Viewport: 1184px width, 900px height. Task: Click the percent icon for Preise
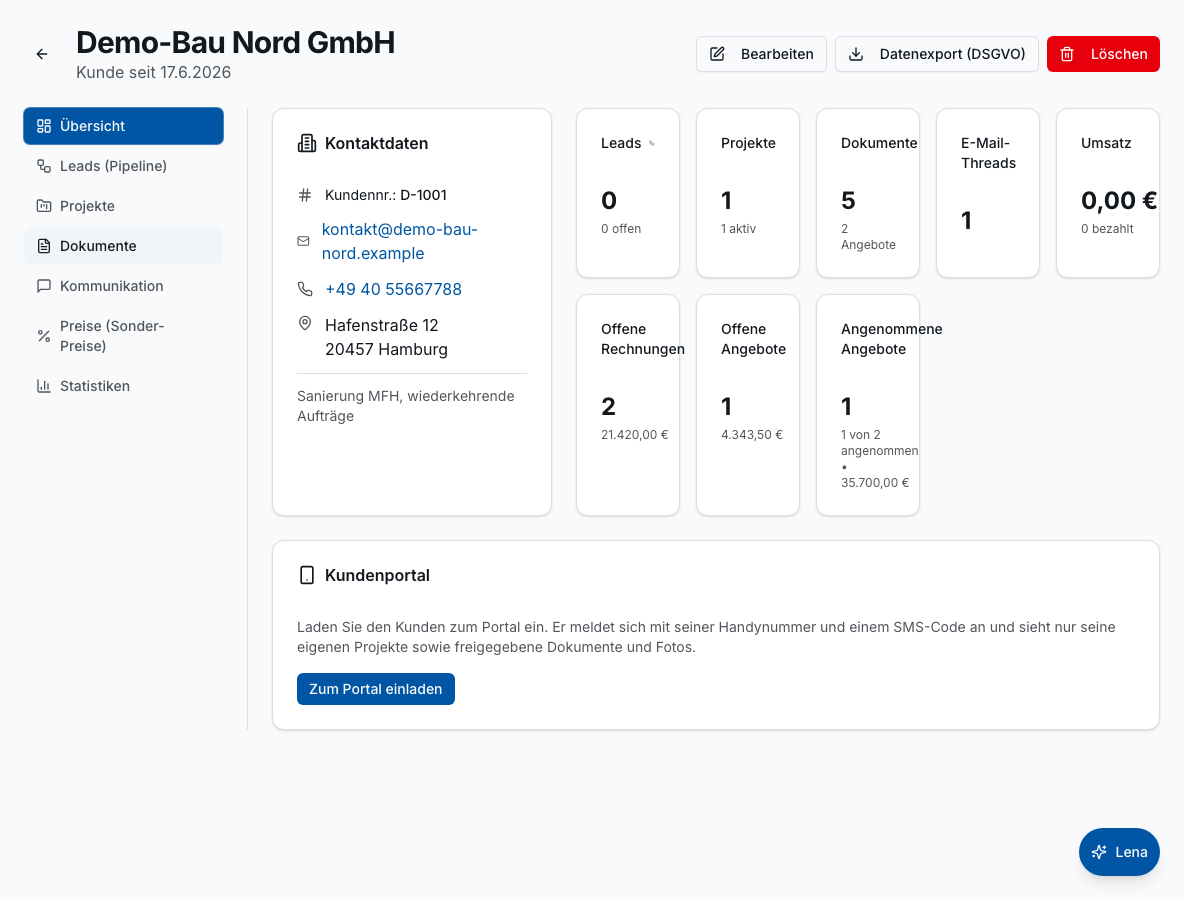pos(44,336)
